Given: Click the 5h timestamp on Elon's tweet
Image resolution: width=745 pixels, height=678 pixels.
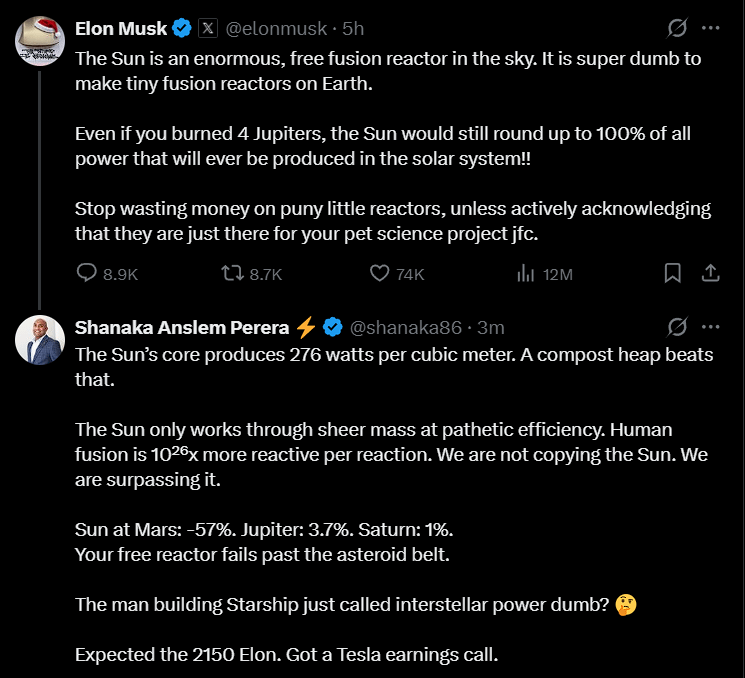Looking at the screenshot, I should tap(353, 28).
